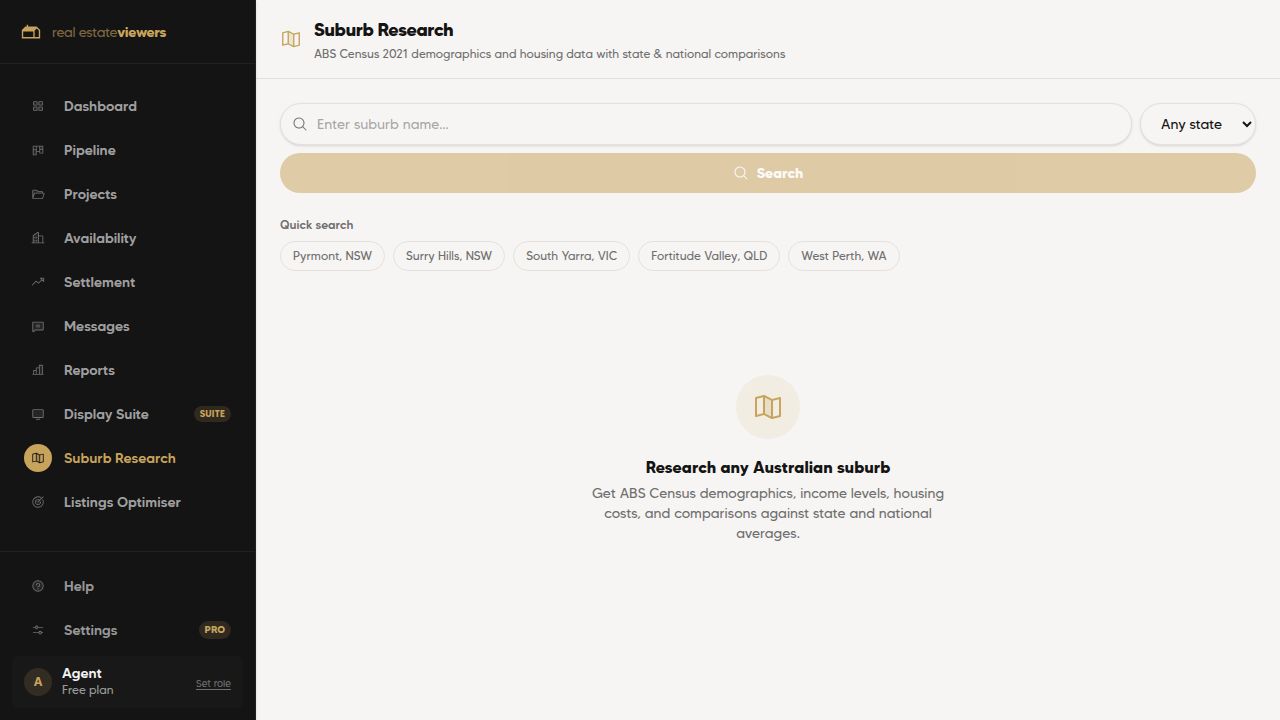Click the ABS Census 2021 subtitle text
This screenshot has height=720, width=1280.
(x=550, y=54)
